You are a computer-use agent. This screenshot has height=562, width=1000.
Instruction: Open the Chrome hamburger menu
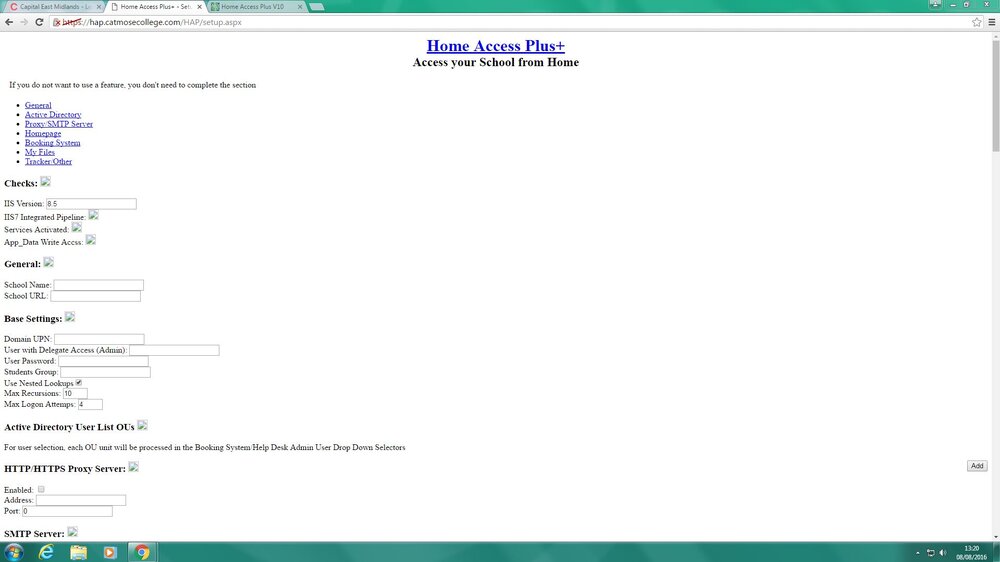pos(992,22)
